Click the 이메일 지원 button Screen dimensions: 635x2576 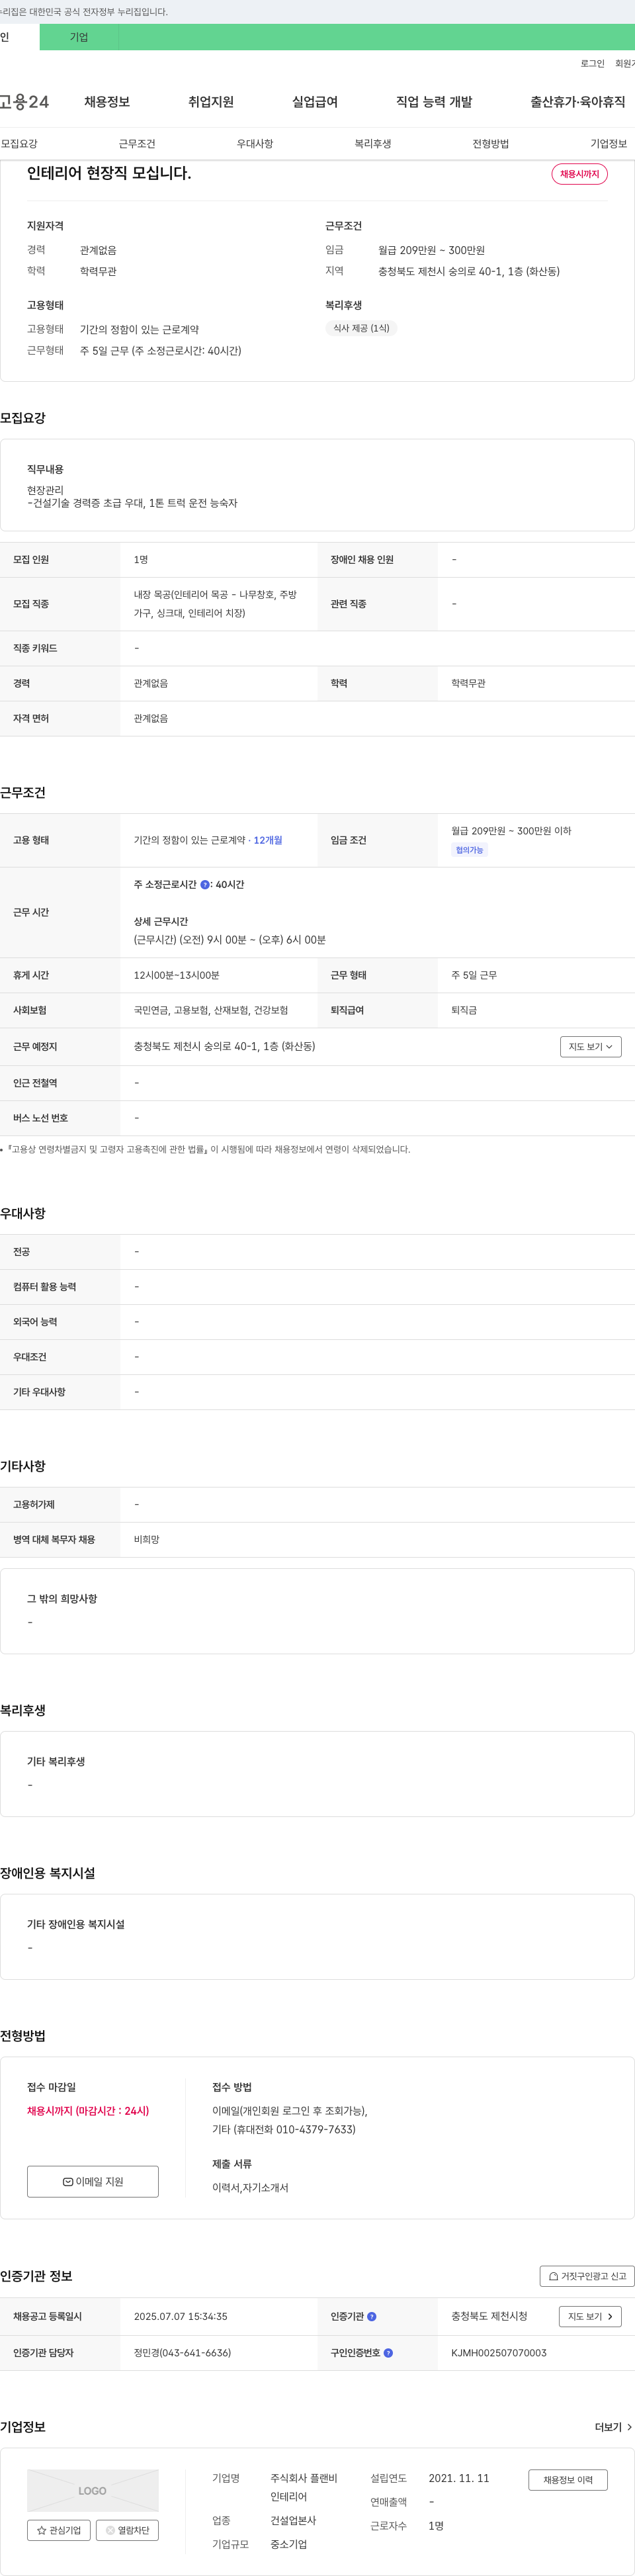click(93, 2181)
